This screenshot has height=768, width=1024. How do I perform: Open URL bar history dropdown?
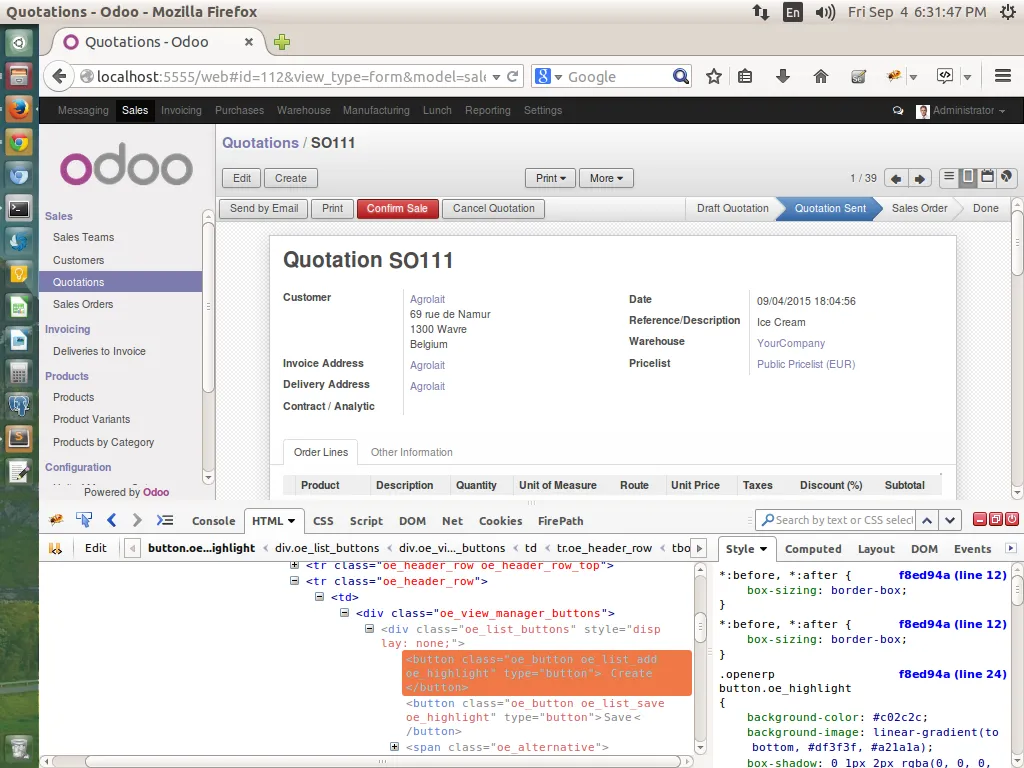click(x=496, y=77)
